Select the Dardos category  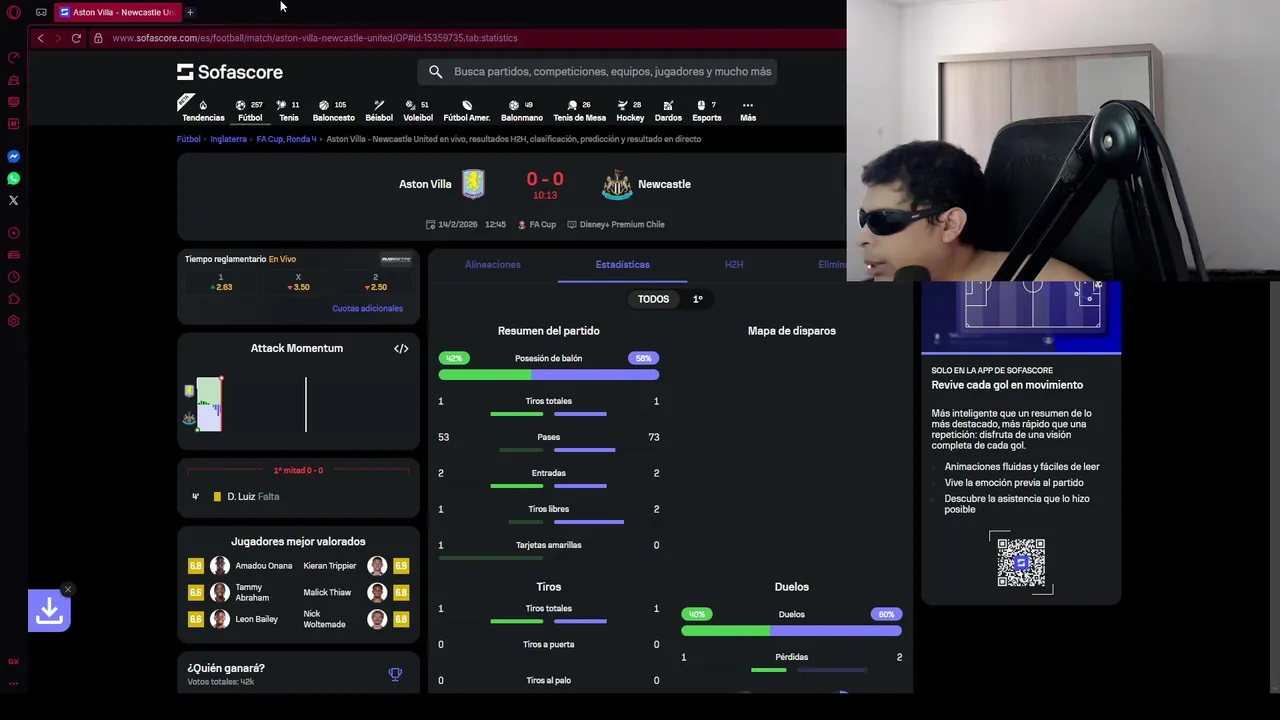coord(668,110)
